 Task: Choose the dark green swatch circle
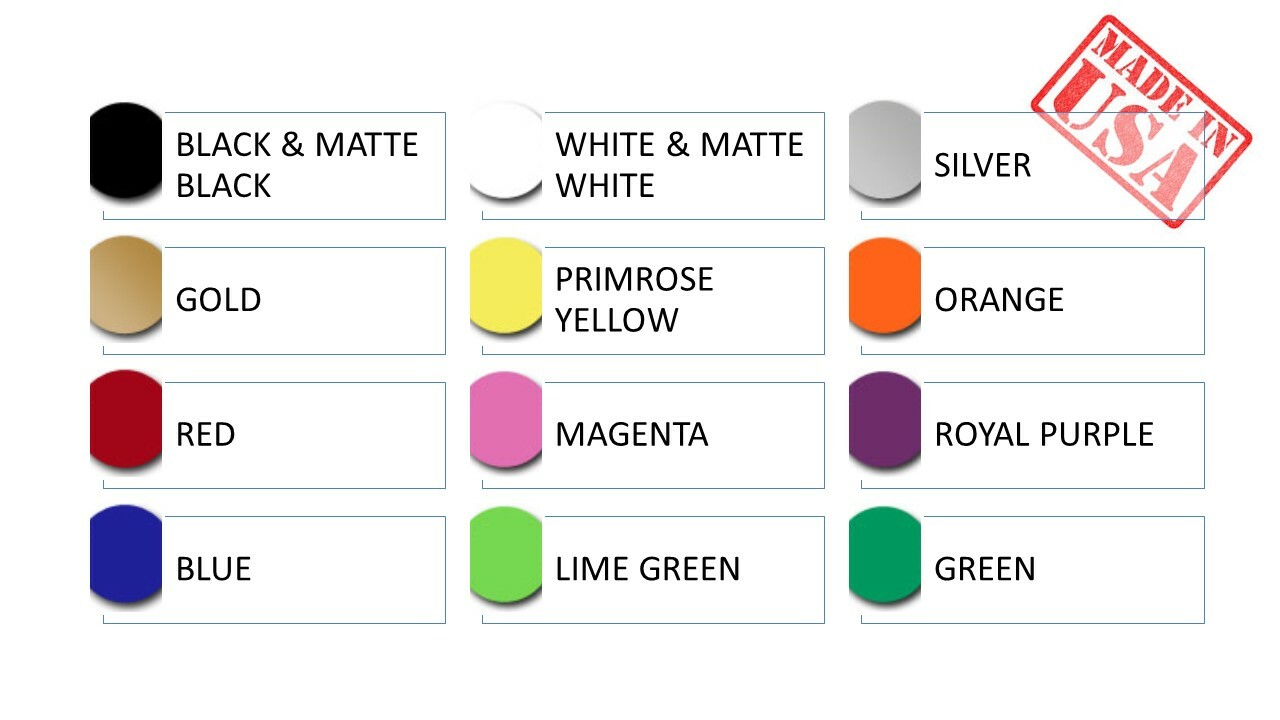tap(885, 554)
